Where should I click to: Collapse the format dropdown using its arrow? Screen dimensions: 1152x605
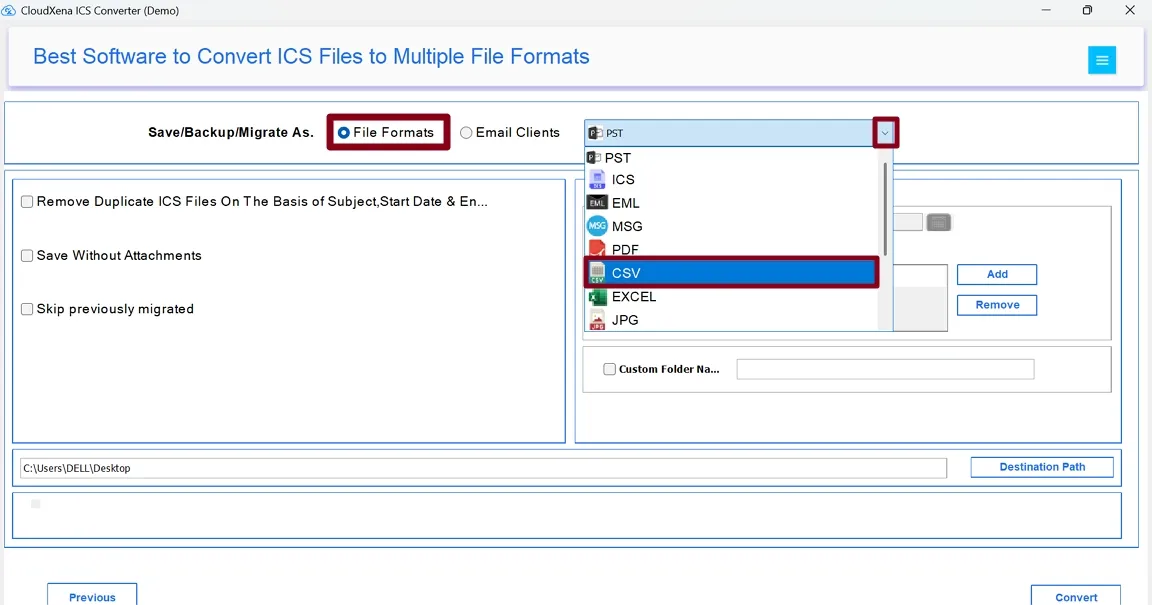point(885,133)
